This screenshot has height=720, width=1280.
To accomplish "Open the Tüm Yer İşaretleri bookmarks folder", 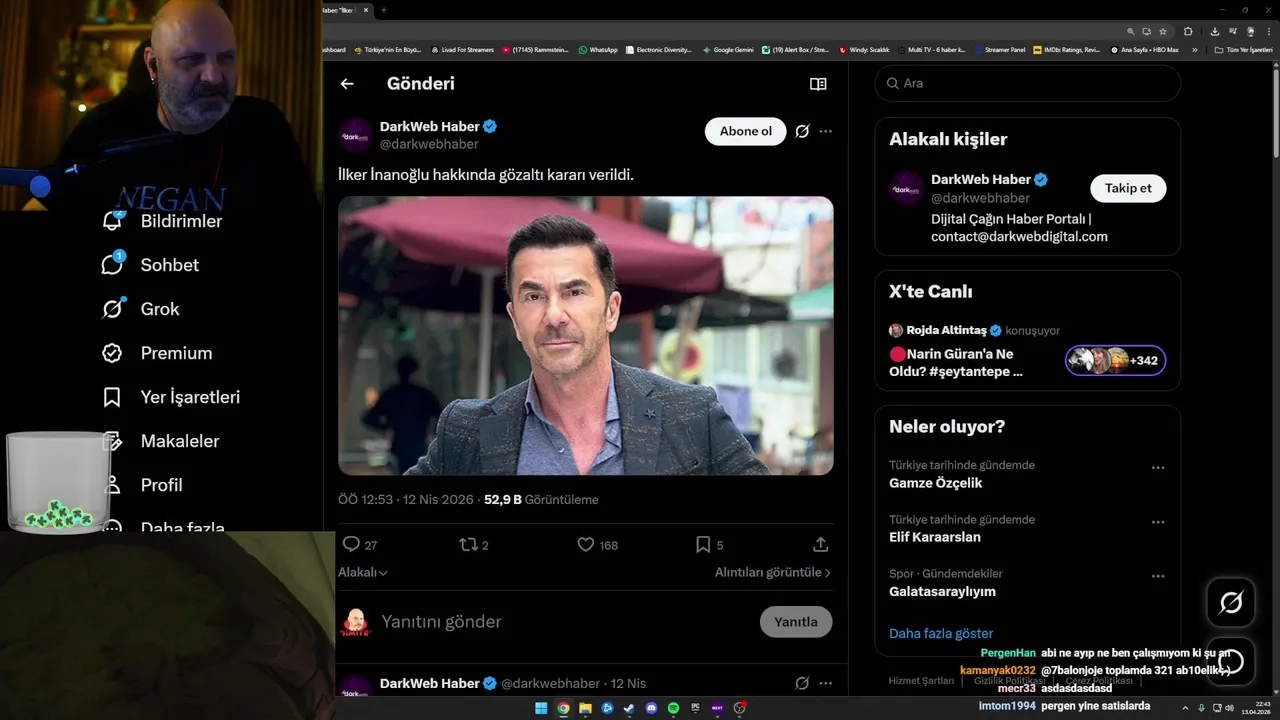I will 1243,49.
